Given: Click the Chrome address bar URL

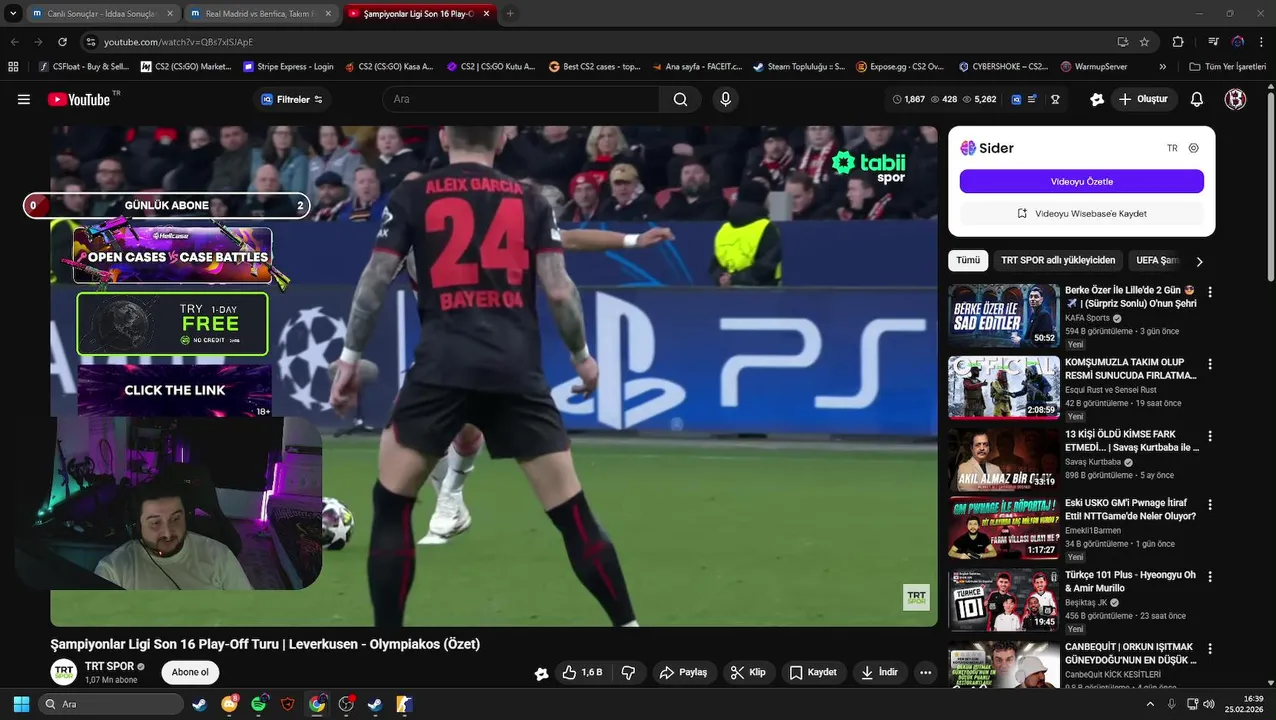Looking at the screenshot, I should [178, 42].
